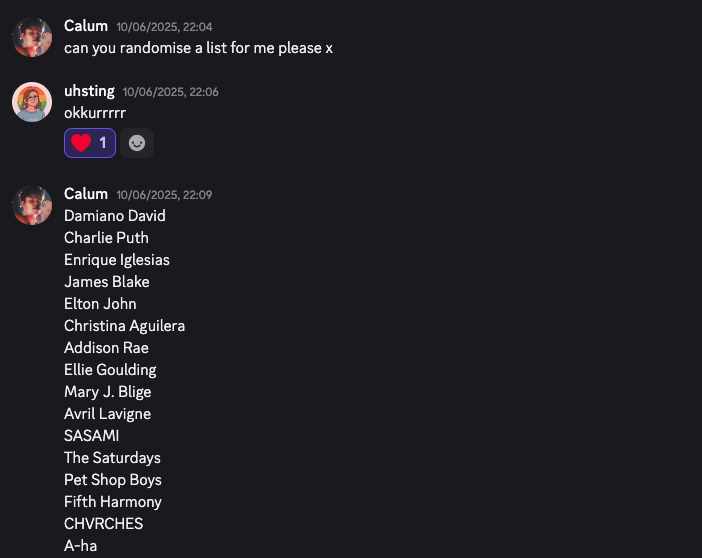
Task: Open the Calum username on the 22:04 message
Action: tap(86, 26)
